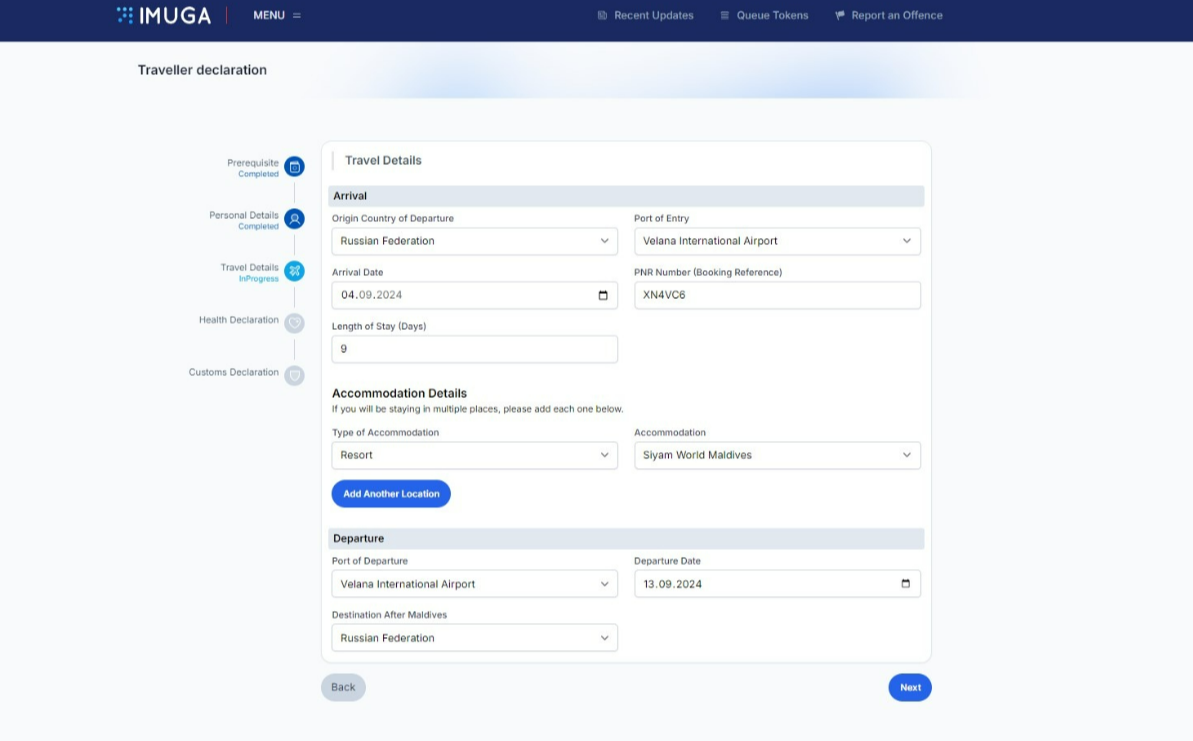The width and height of the screenshot is (1193, 741).
Task: Select the Health Declaration step icon
Action: point(294,323)
